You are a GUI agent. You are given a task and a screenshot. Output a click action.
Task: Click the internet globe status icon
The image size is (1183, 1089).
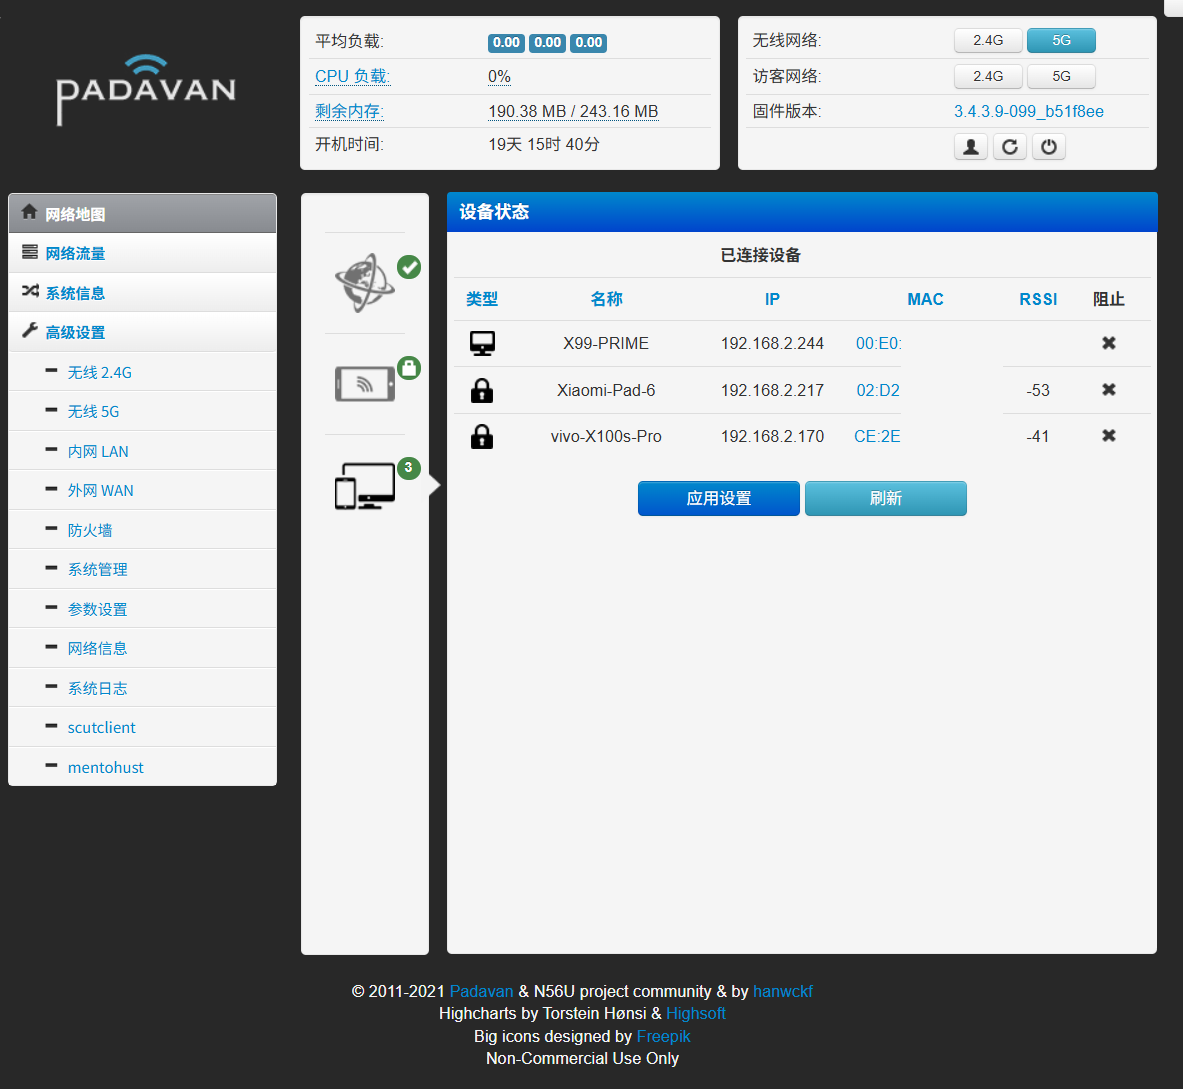364,283
